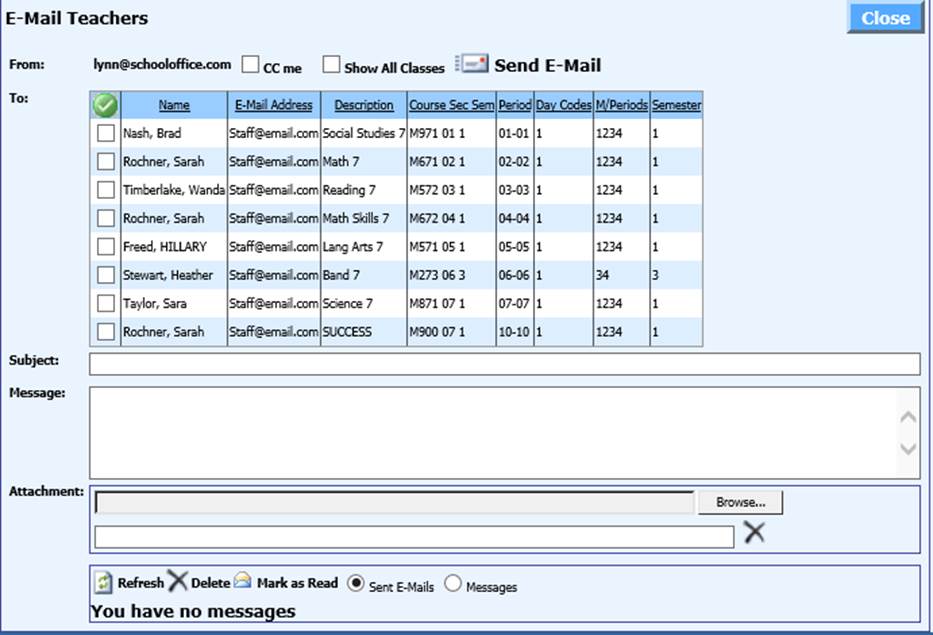
Task: Click the Delete X icon in messages bar
Action: [x=177, y=582]
